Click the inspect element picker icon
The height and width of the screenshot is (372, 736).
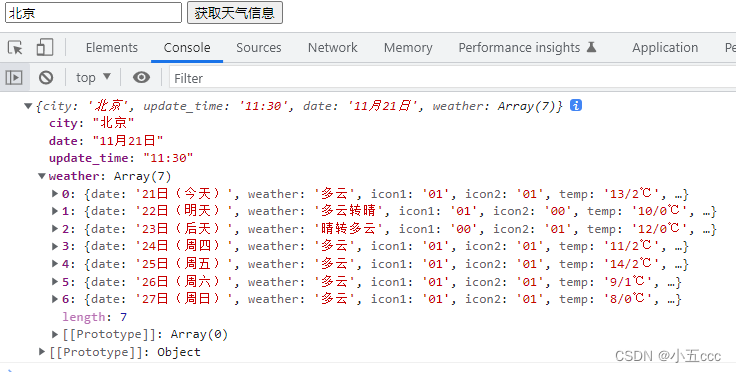[x=15, y=47]
